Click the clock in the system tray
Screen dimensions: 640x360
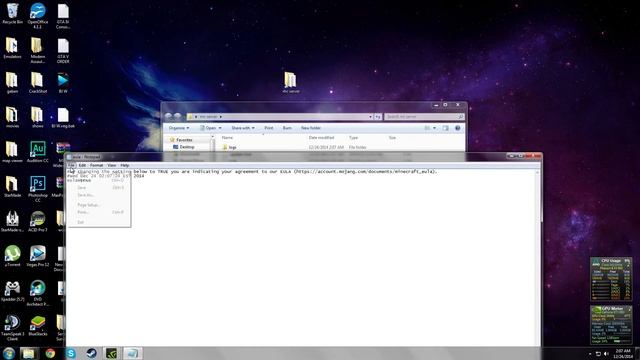coord(623,353)
